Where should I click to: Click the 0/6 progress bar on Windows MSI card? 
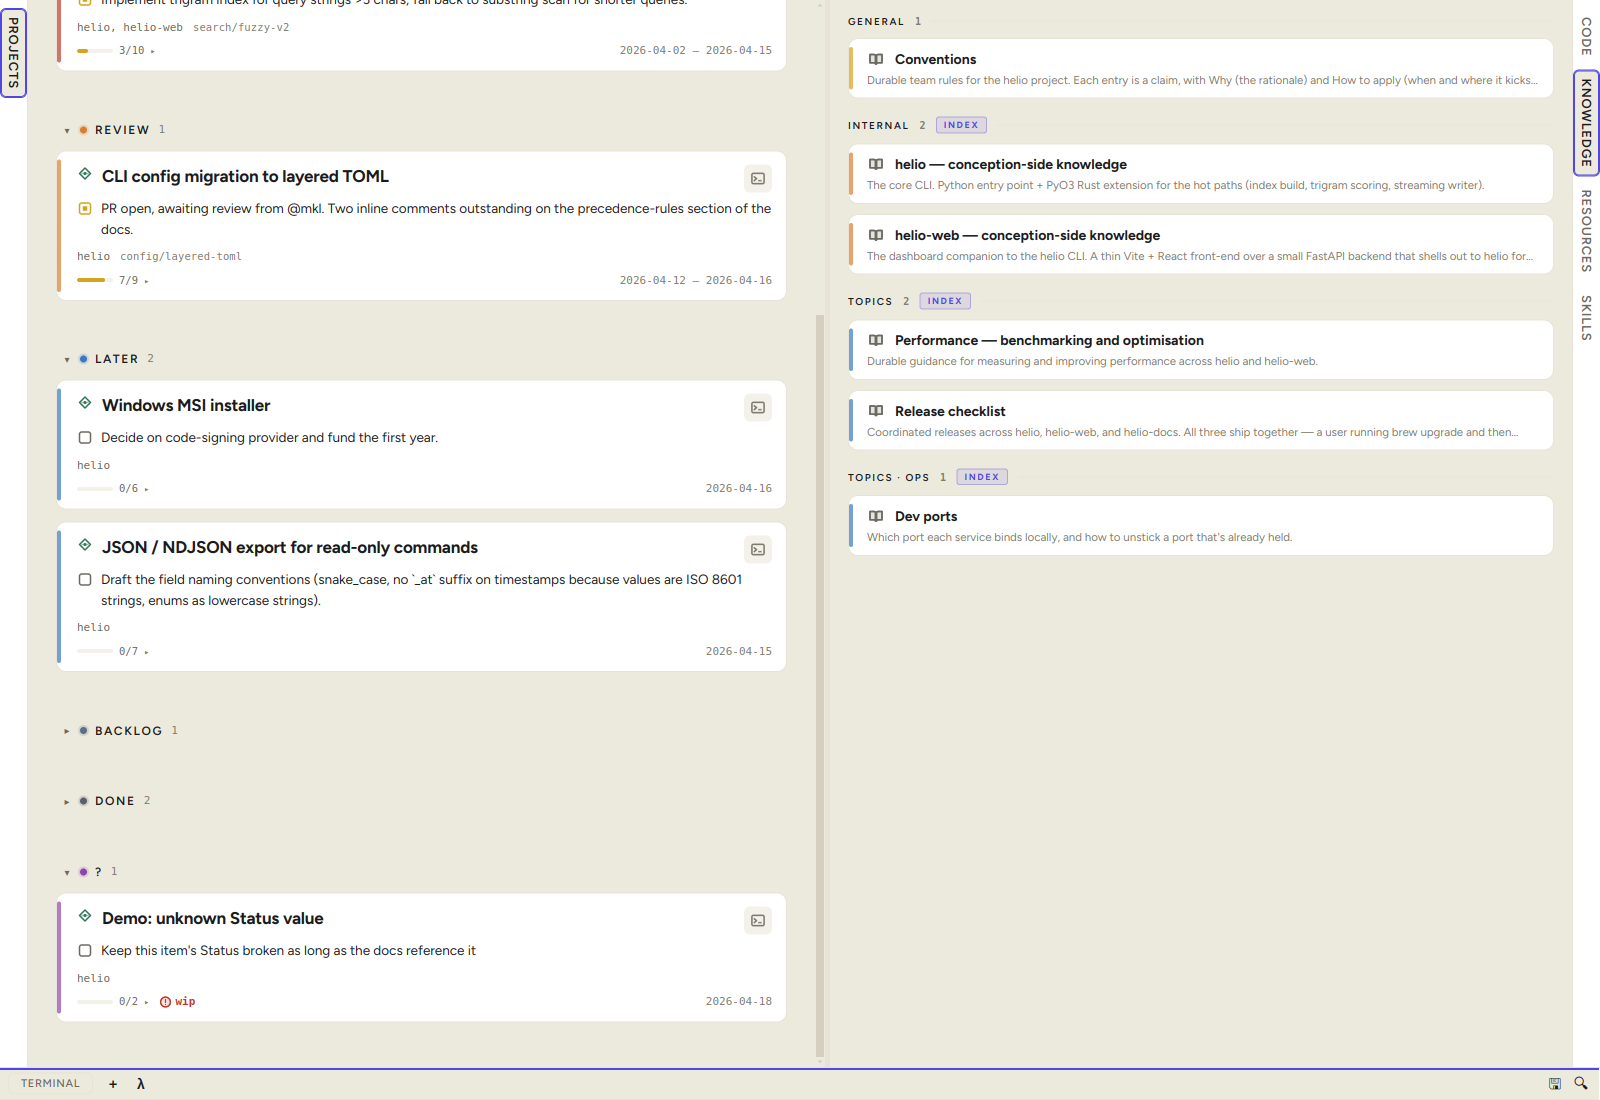(95, 489)
